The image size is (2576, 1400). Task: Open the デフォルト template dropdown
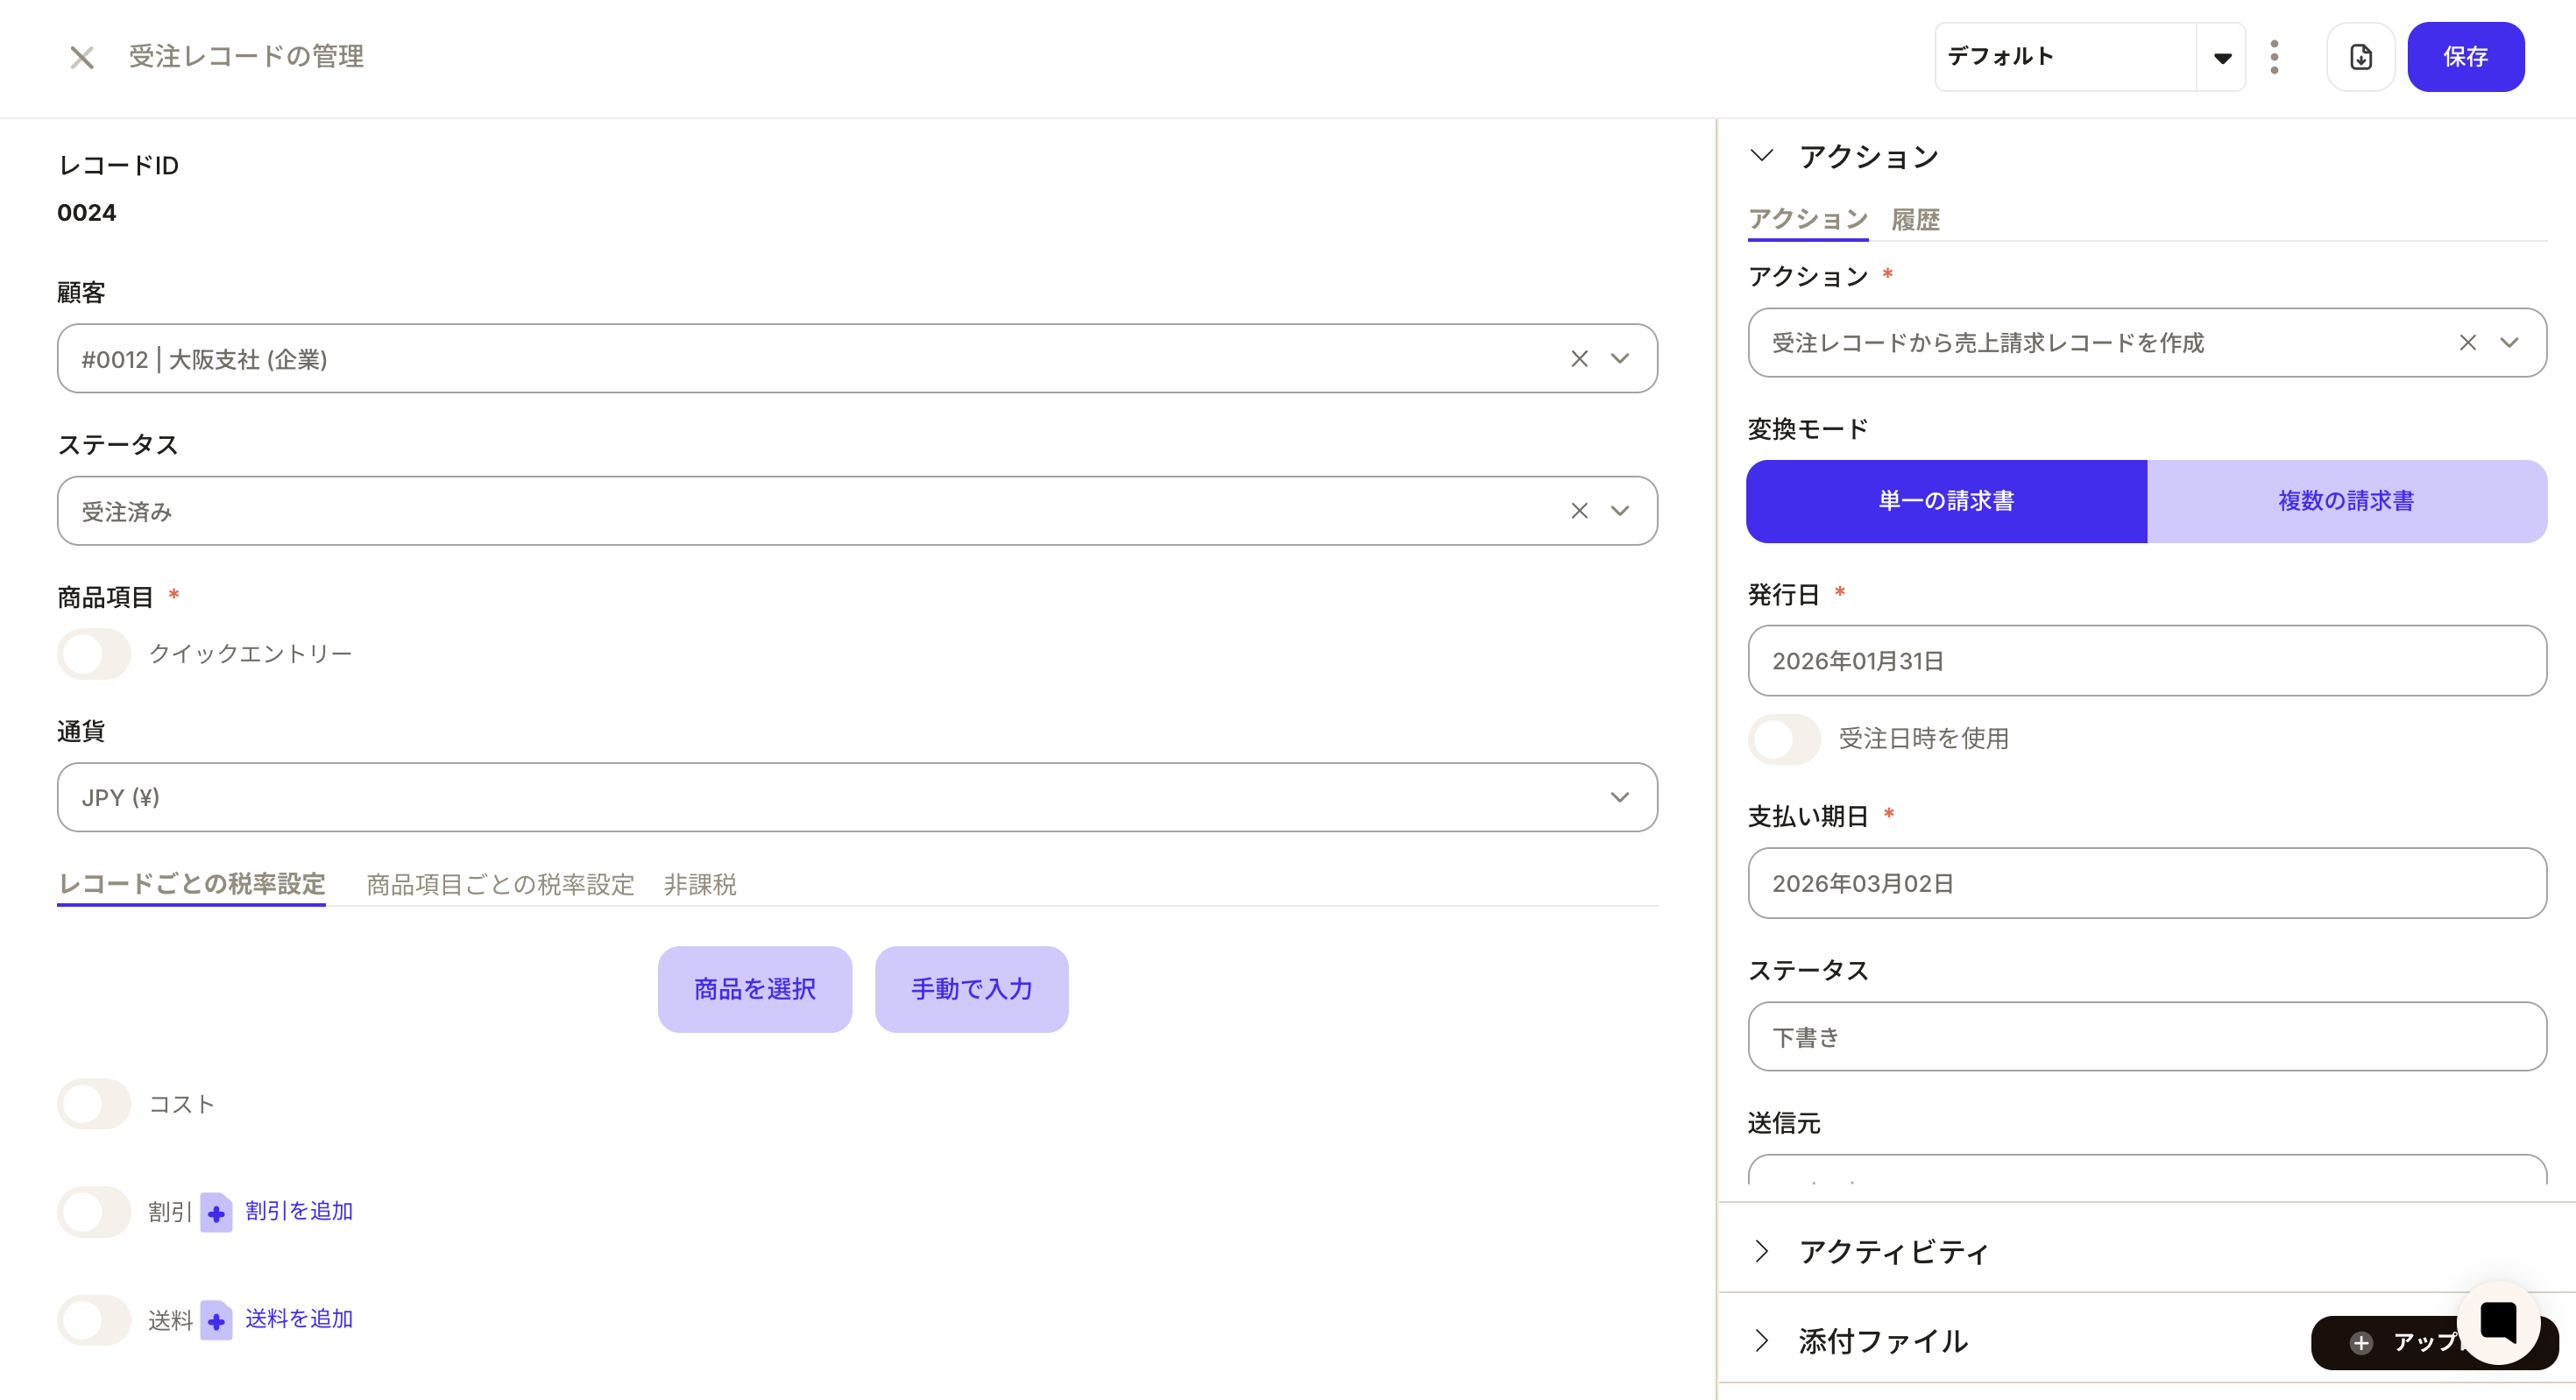2221,57
